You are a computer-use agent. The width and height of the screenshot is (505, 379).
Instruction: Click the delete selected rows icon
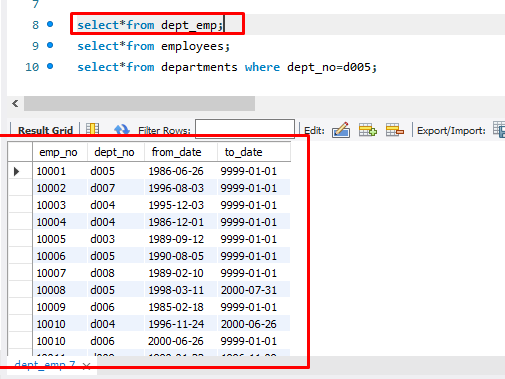pyautogui.click(x=395, y=130)
